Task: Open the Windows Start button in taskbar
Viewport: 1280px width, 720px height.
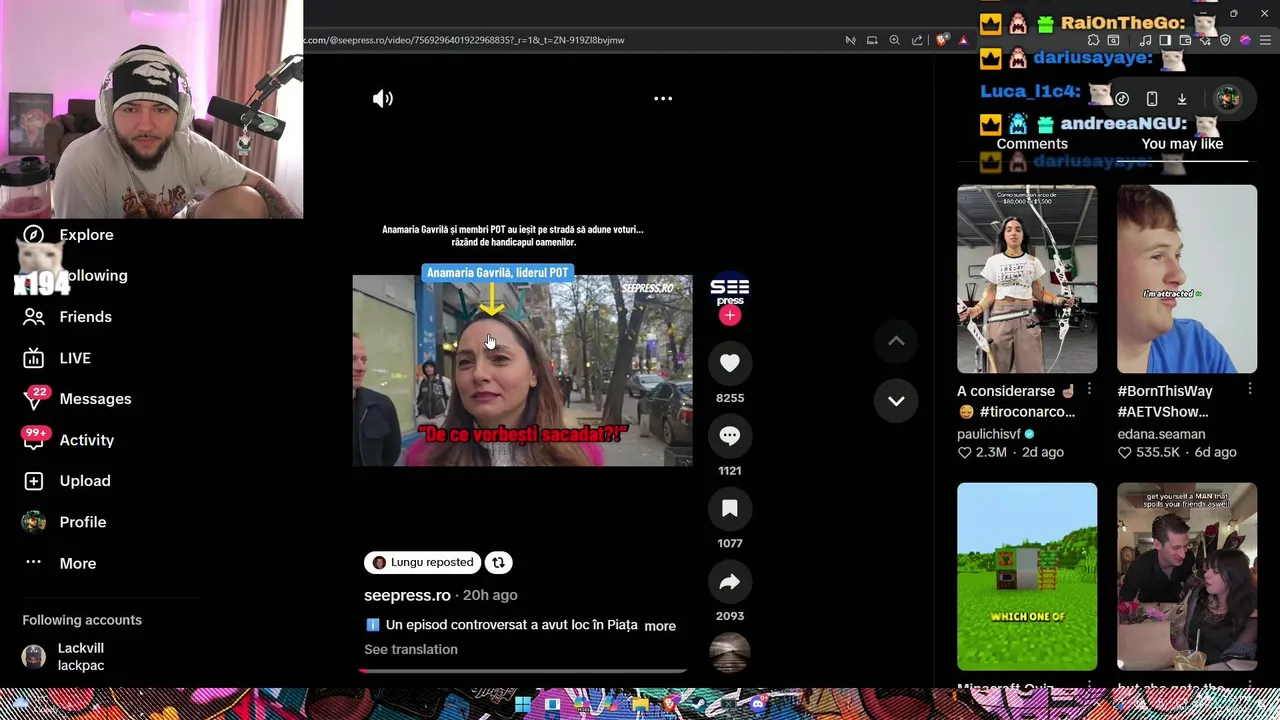Action: (x=523, y=704)
